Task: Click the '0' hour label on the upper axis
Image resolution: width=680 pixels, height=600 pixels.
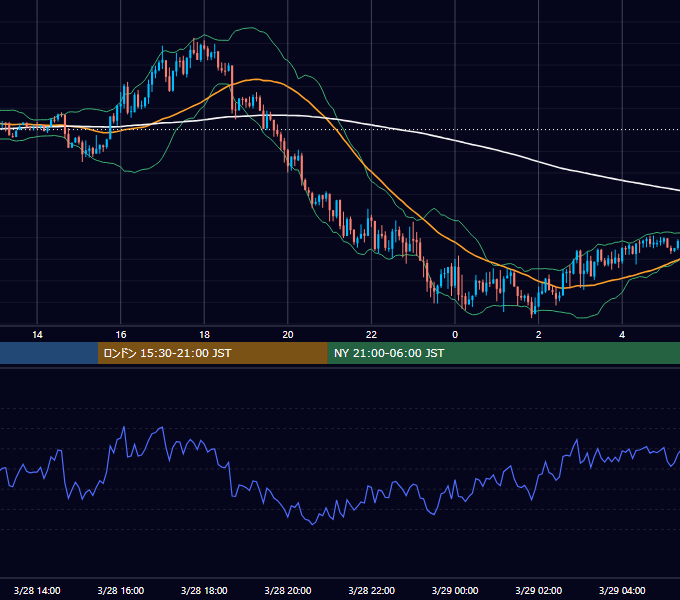Action: 455,335
